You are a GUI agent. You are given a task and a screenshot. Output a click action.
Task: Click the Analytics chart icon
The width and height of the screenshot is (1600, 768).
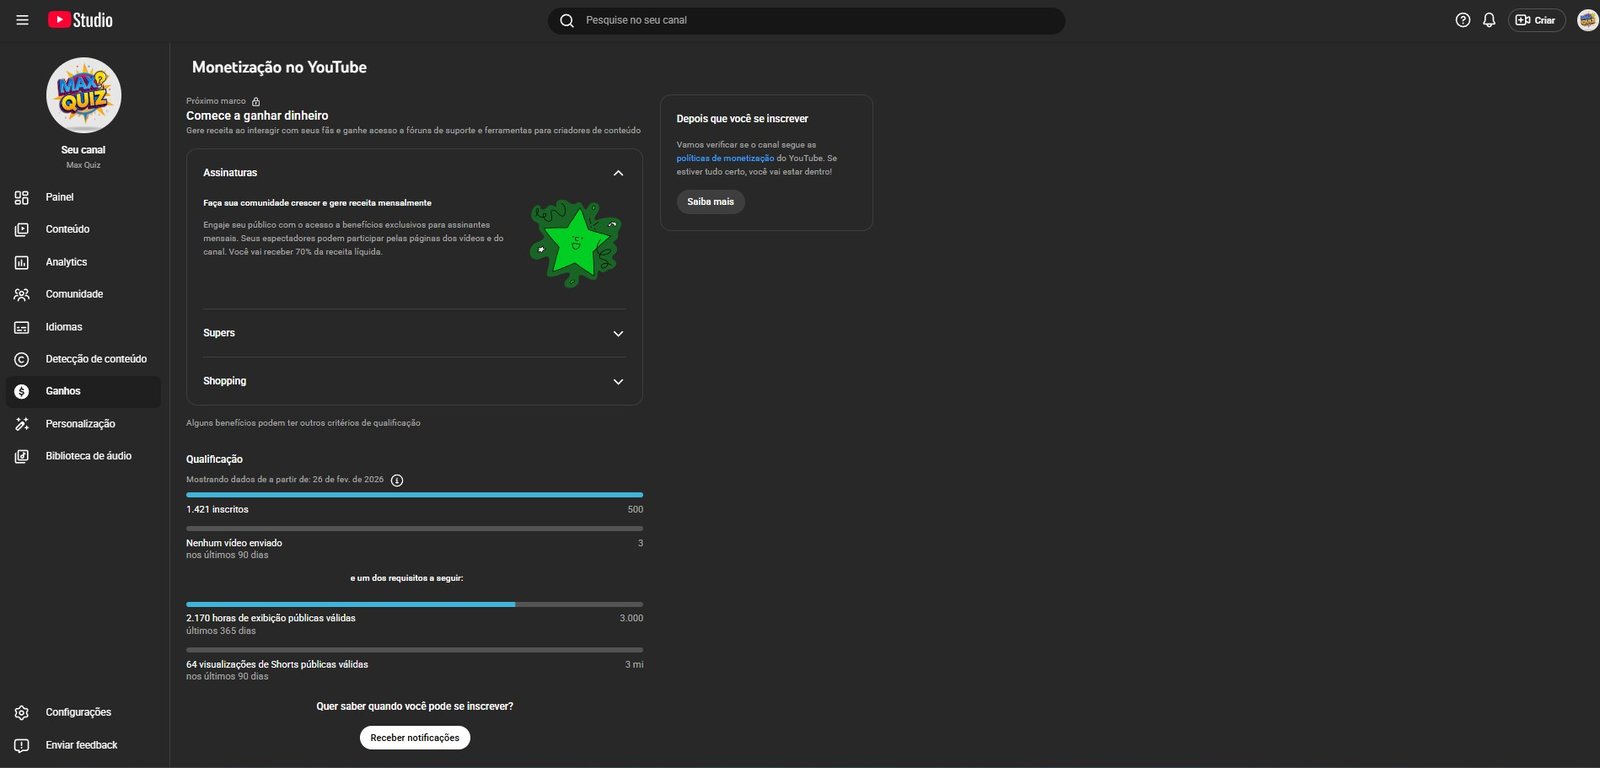tap(22, 262)
